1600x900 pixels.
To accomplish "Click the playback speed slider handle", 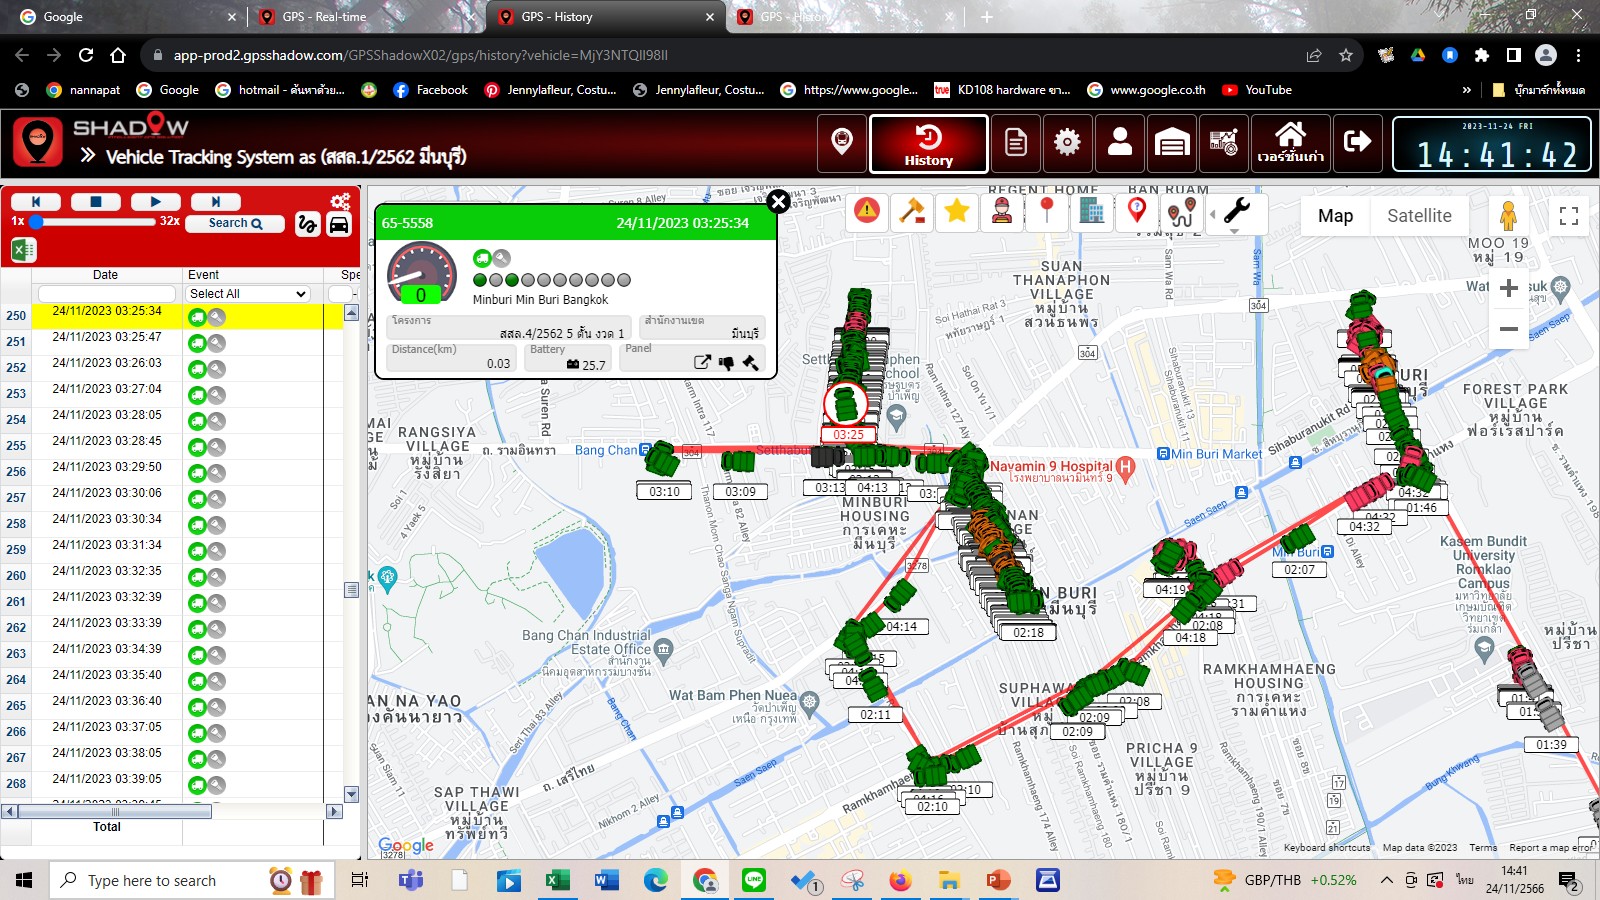I will 36,221.
